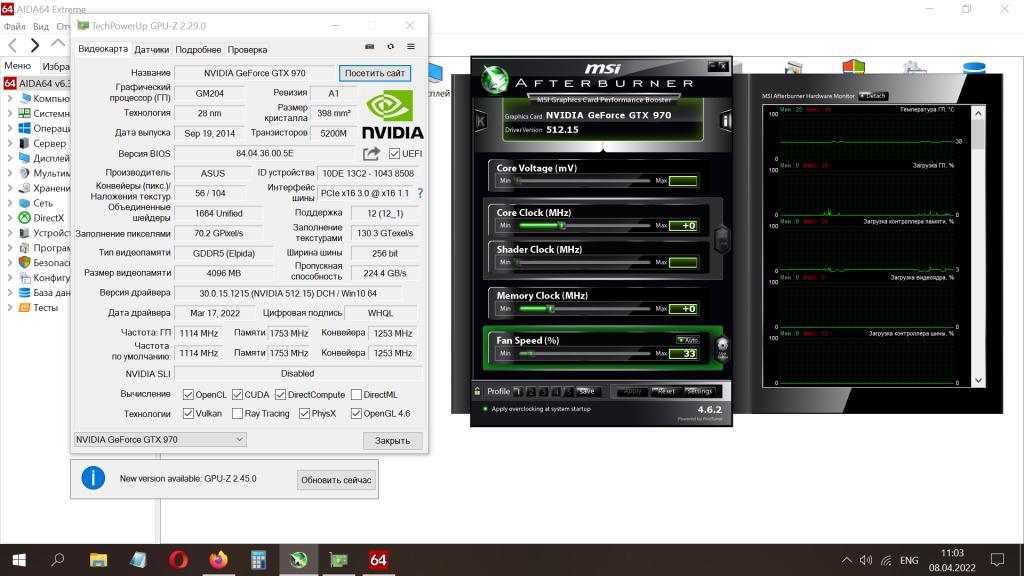This screenshot has height=576, width=1024.
Task: Click the Посетить сайт button
Action: pyautogui.click(x=375, y=73)
